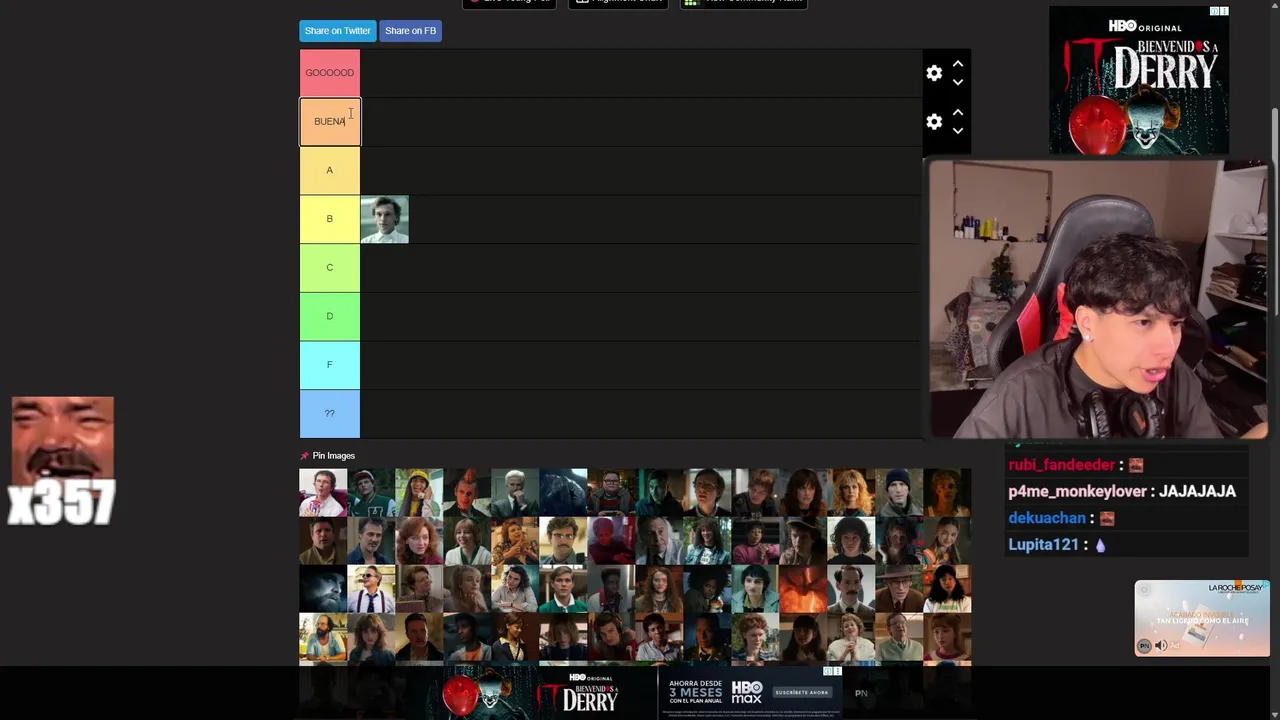
Task: Mute the La Roche Posay video ad
Action: pyautogui.click(x=1161, y=646)
